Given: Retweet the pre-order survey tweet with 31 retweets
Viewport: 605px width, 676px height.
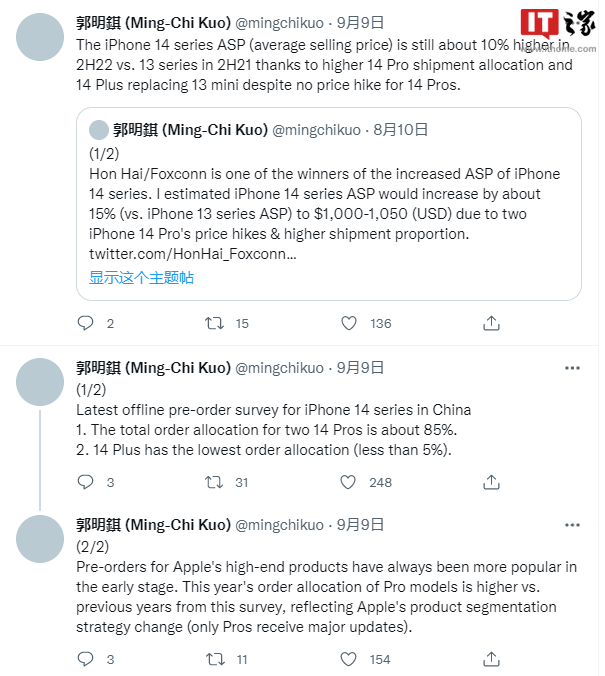Looking at the screenshot, I should pyautogui.click(x=214, y=482).
